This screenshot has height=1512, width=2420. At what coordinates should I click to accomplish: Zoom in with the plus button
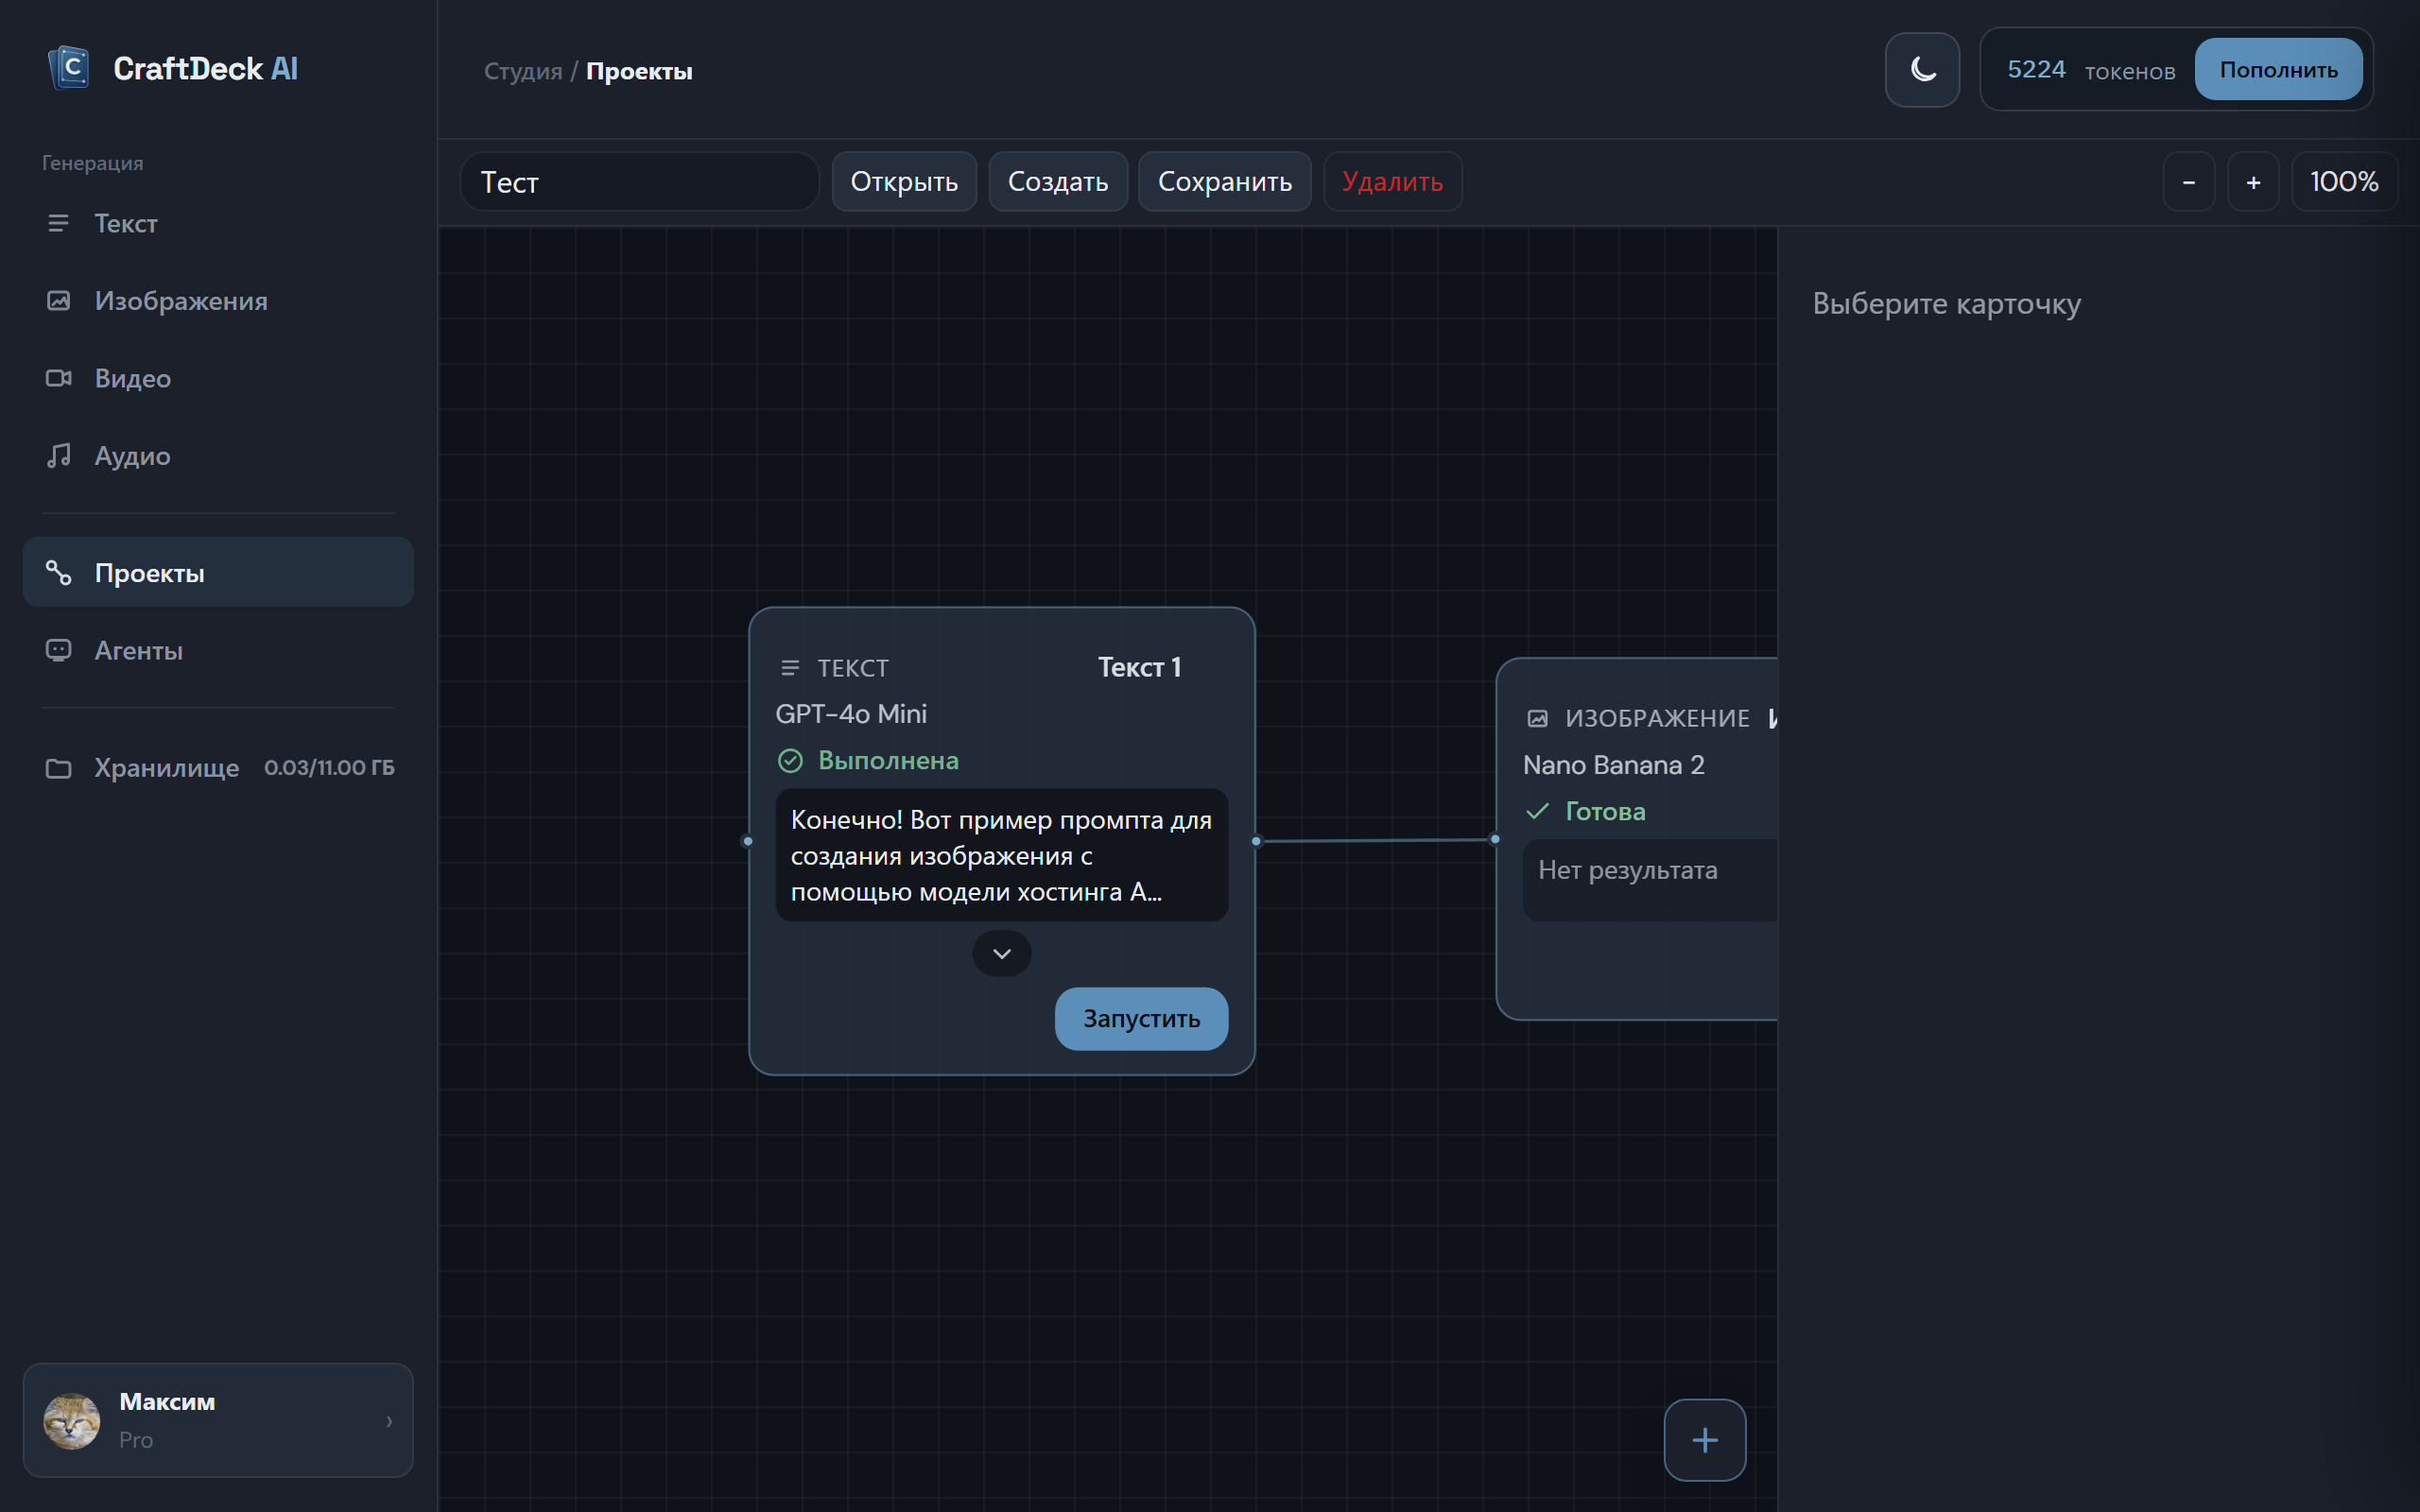(x=2253, y=182)
